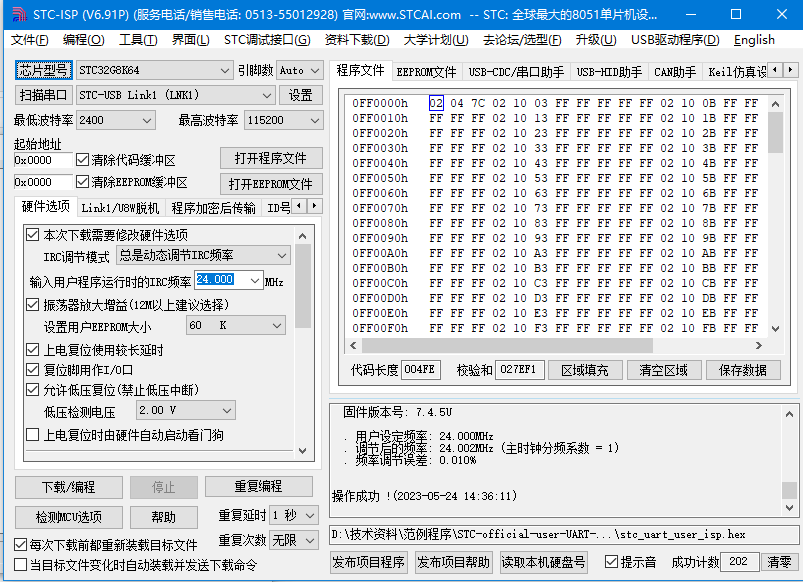Switch language via English menu
The height and width of the screenshot is (582, 803).
coord(754,40)
